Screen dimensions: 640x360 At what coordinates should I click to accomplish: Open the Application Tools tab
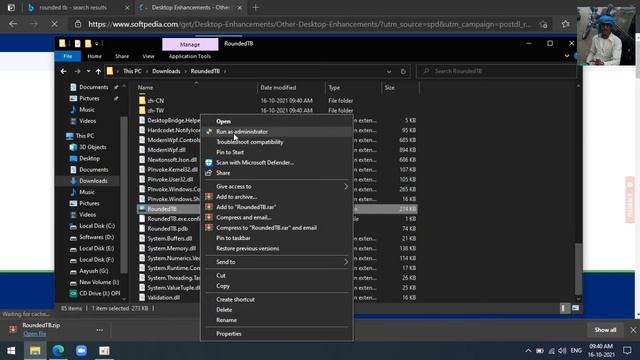coord(189,56)
